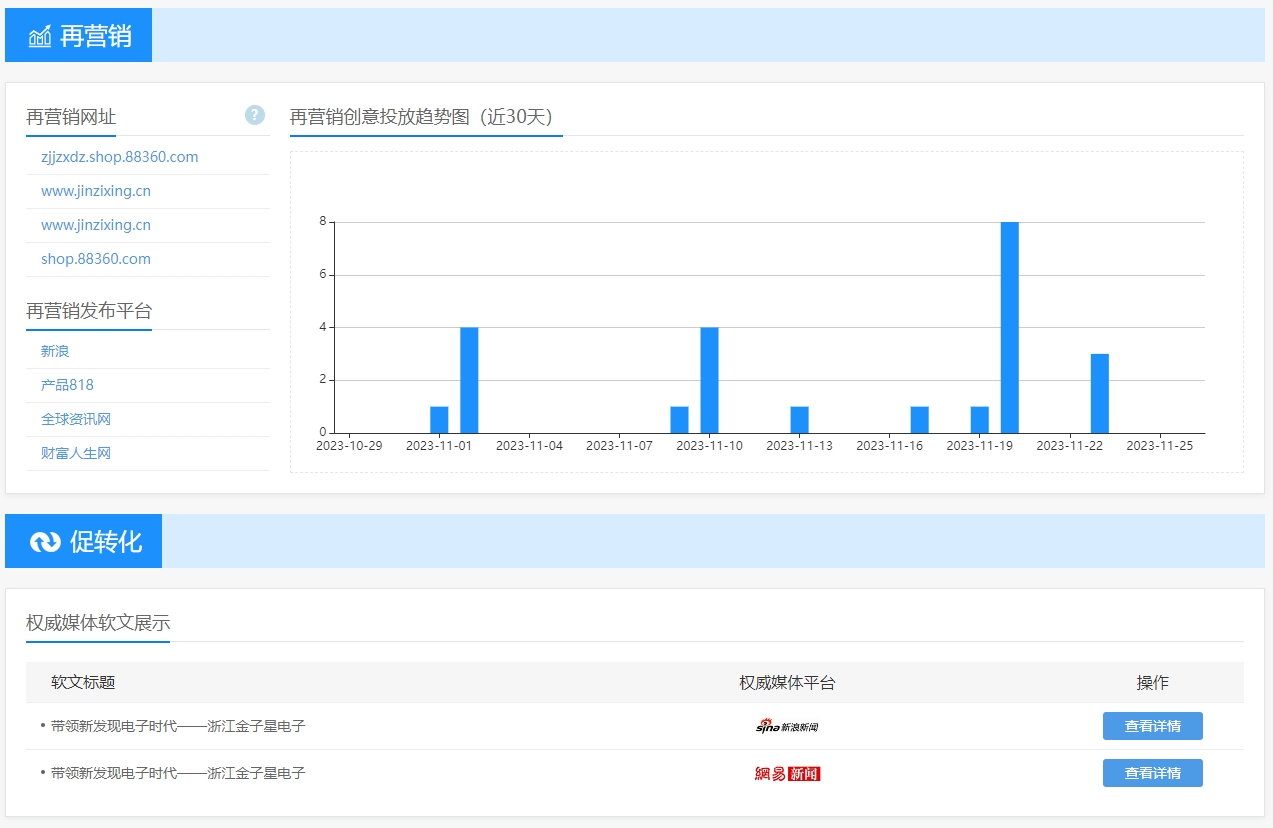The width and height of the screenshot is (1273, 828).
Task: Select the 权威媒体软文展示 tab heading
Action: click(98, 622)
